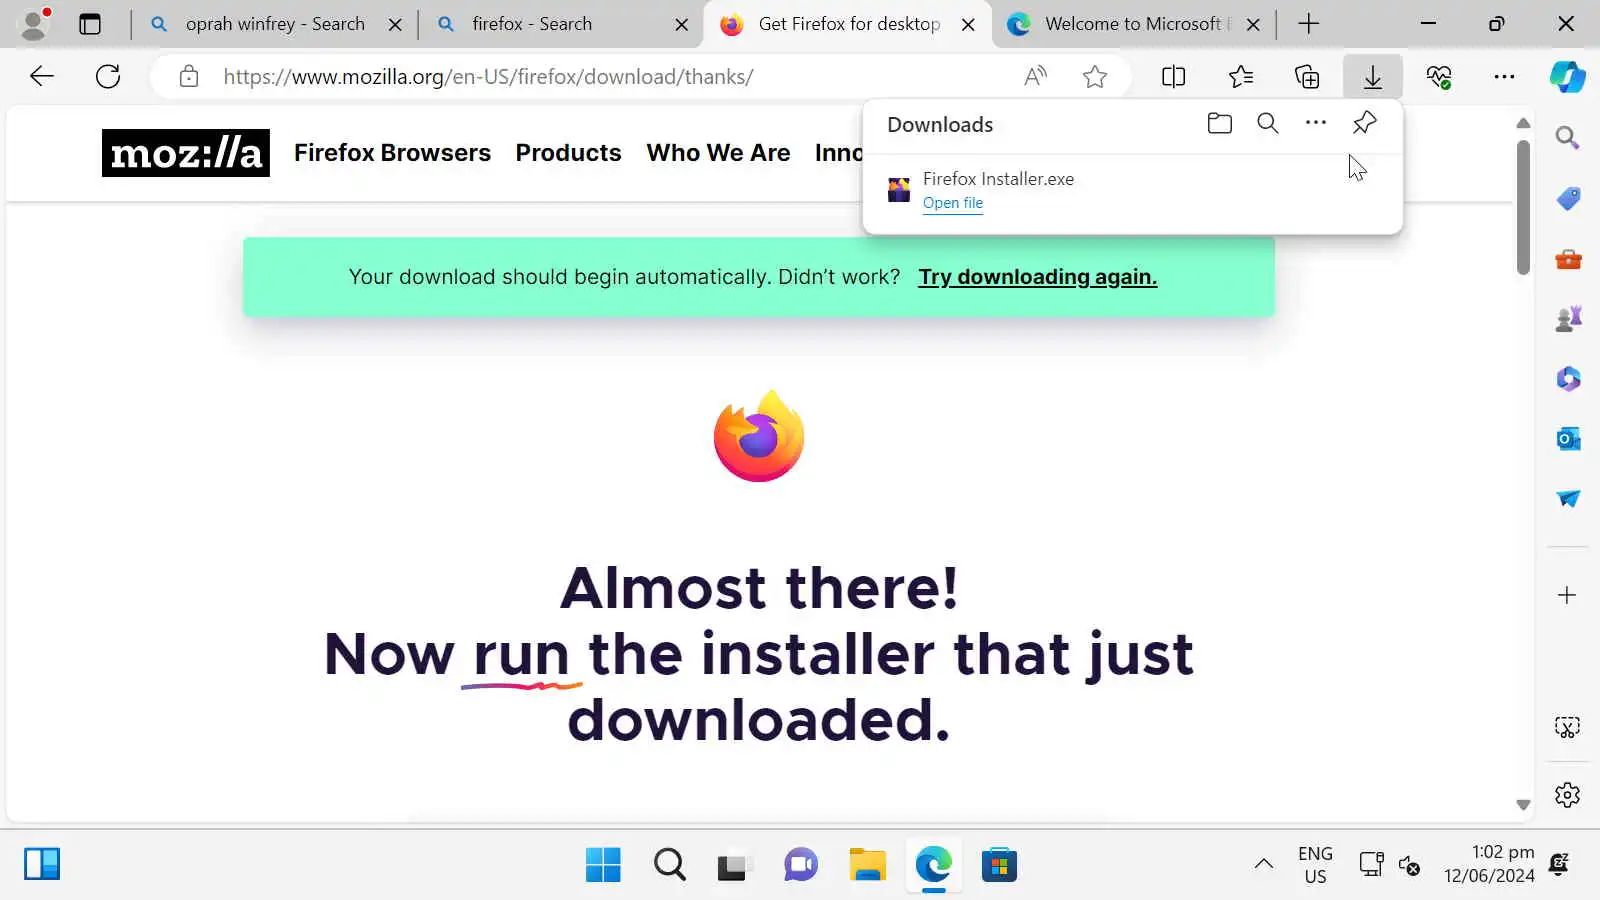Go to the Mozilla logo homepage

click(x=186, y=153)
